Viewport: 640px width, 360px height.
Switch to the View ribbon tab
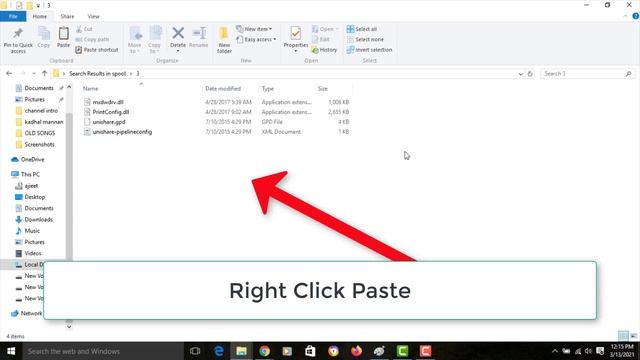tap(93, 16)
